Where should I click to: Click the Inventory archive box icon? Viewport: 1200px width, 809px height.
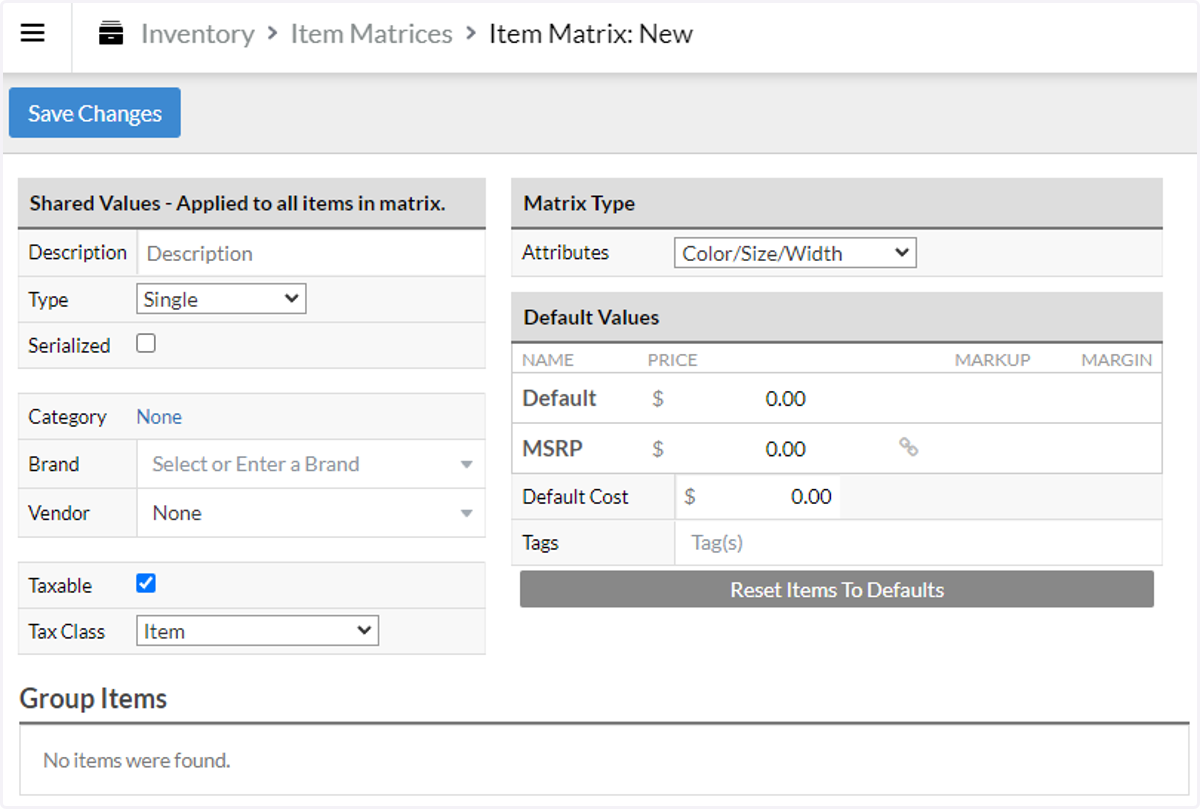coord(111,34)
